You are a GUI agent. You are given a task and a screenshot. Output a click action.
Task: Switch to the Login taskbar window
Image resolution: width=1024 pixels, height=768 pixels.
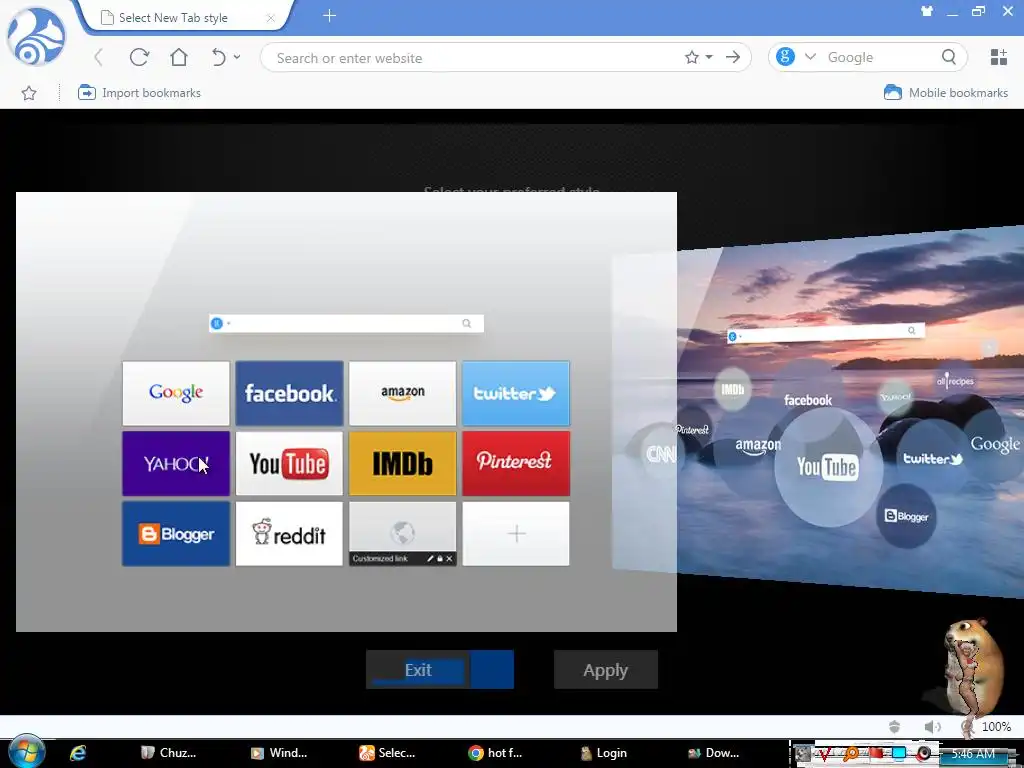coord(604,753)
